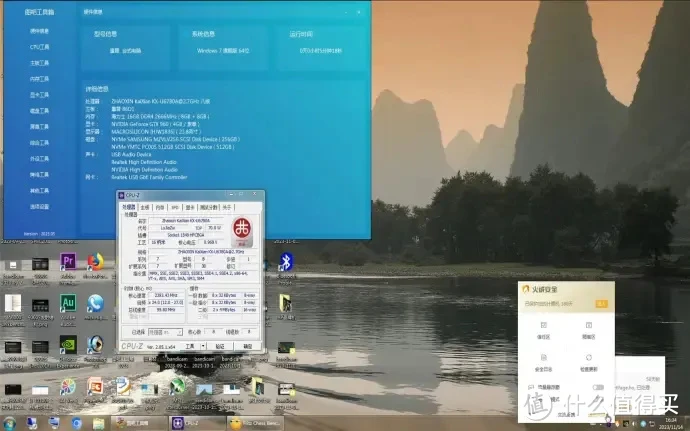Viewport: 690px width, 431px height.
Task: Click the 工具 button in CPU-Z
Action: point(190,346)
